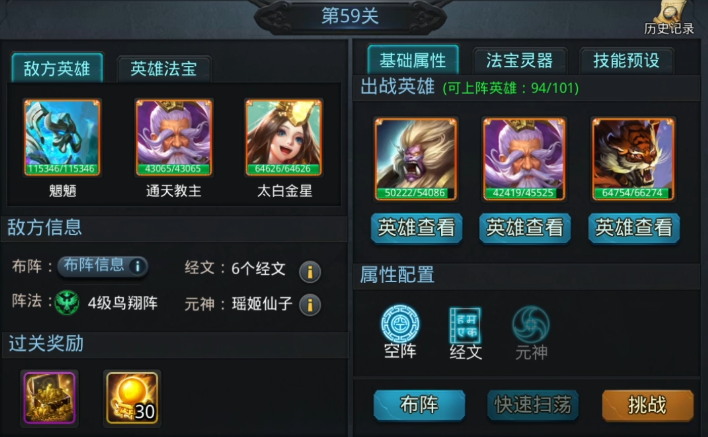
Task: Click the orange 挑战 button
Action: pos(647,405)
